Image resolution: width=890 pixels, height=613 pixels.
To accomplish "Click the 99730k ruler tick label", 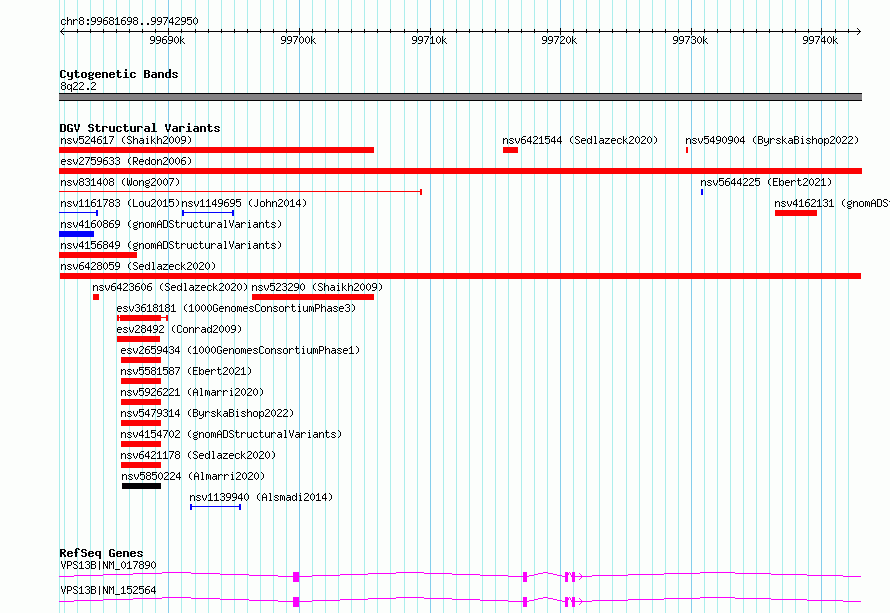I will pos(690,40).
